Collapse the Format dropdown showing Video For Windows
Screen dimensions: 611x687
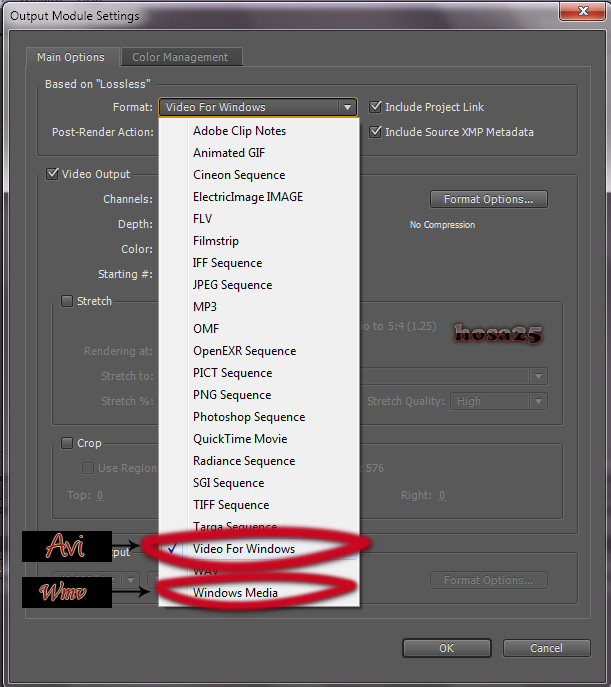[258, 107]
